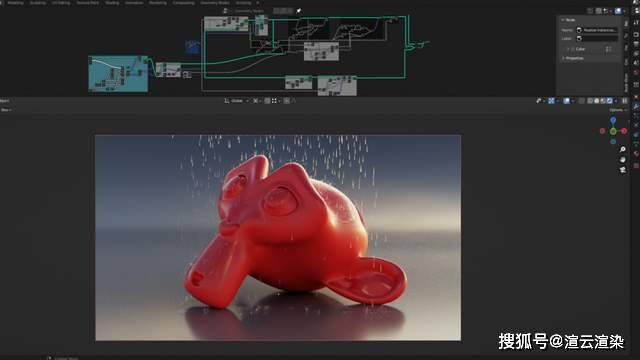
Task: Toggle X-ray mode
Action: [x=582, y=101]
